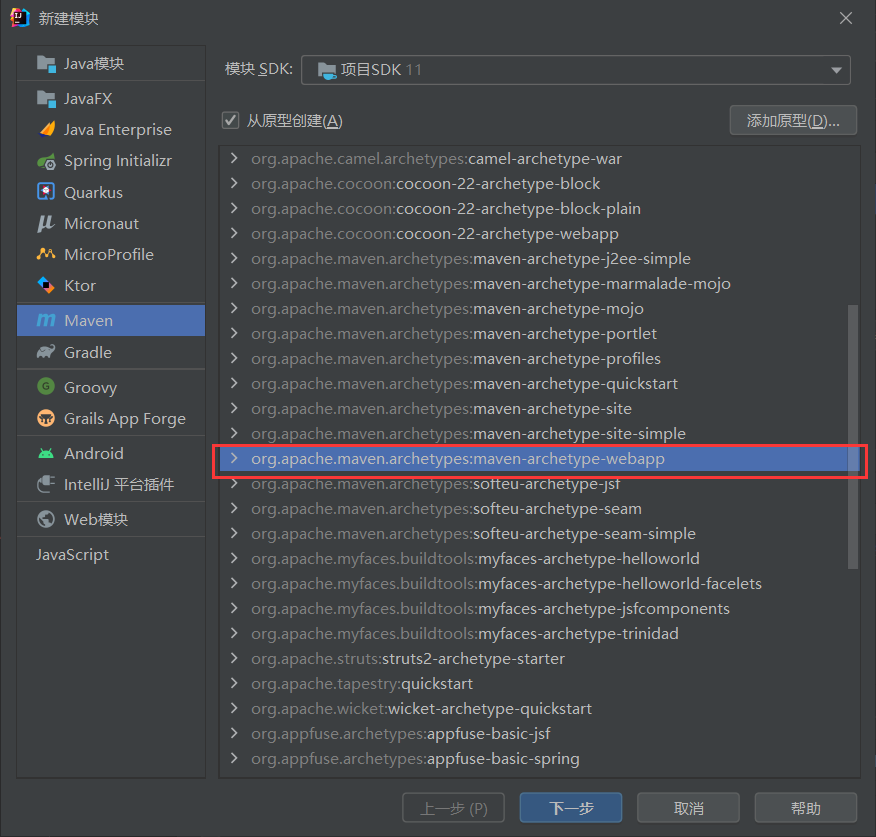This screenshot has width=876, height=837.
Task: Select appfuse-basic-jsf row
Action: [539, 734]
